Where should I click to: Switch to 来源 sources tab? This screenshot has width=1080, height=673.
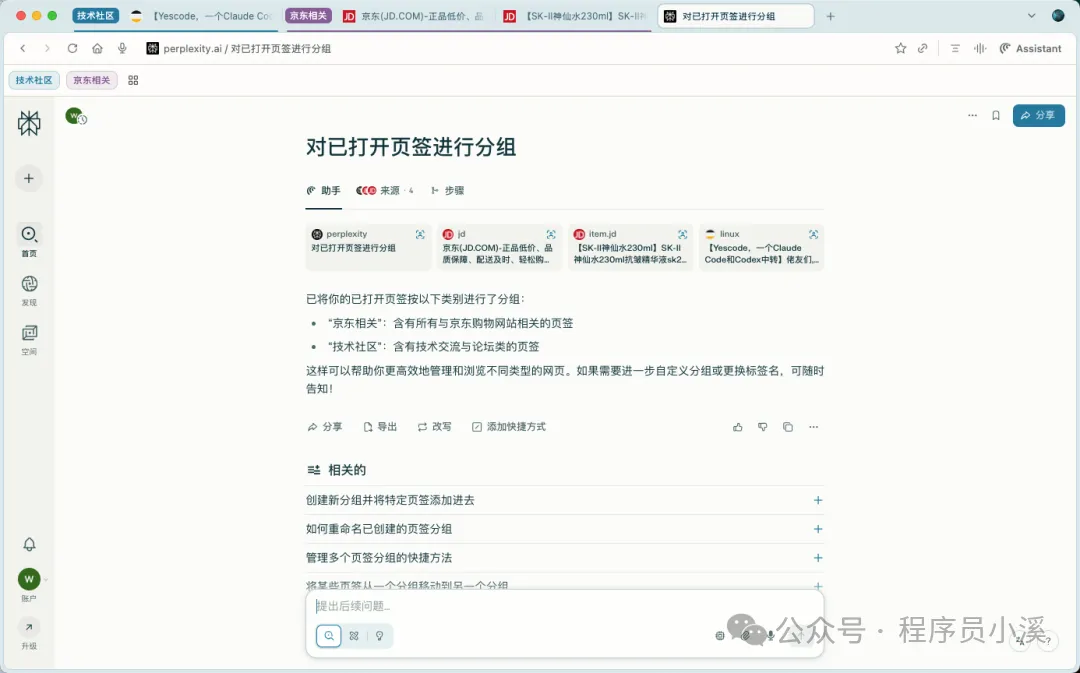tap(384, 191)
